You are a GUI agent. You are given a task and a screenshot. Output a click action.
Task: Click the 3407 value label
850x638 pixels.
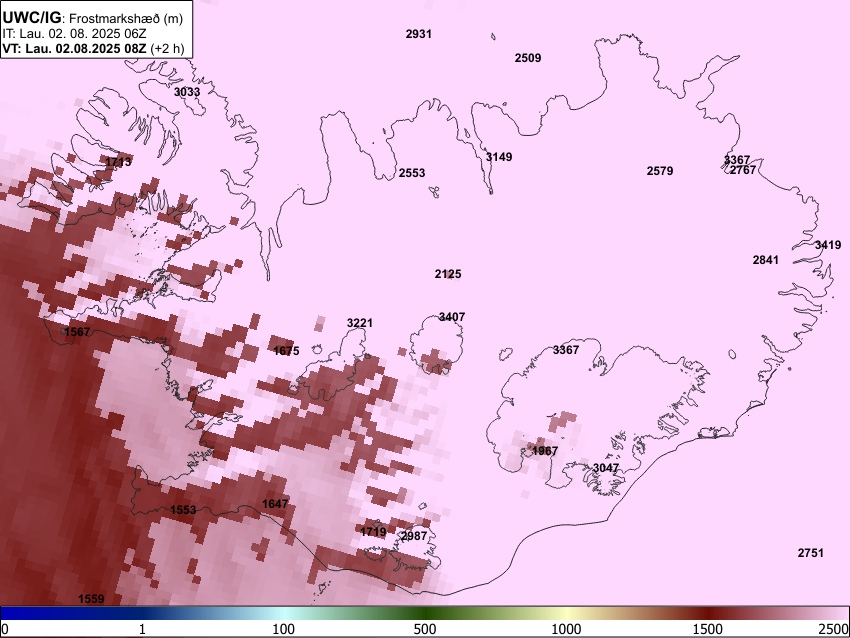coord(452,317)
